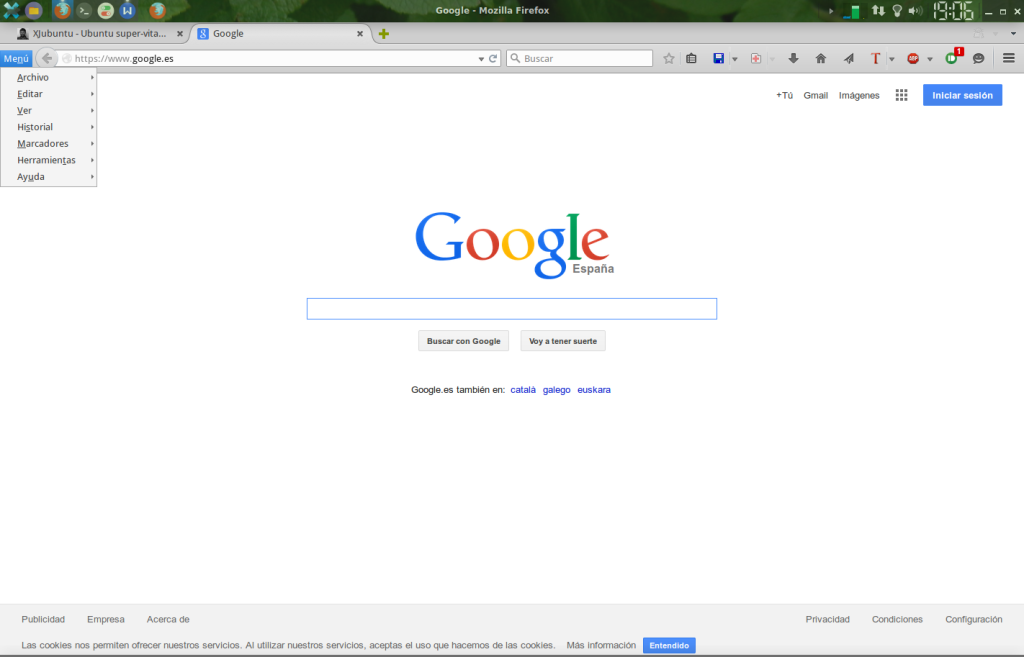The width and height of the screenshot is (1024, 657).
Task: Open the bookmarks list clipboard icon
Action: pyautogui.click(x=691, y=59)
